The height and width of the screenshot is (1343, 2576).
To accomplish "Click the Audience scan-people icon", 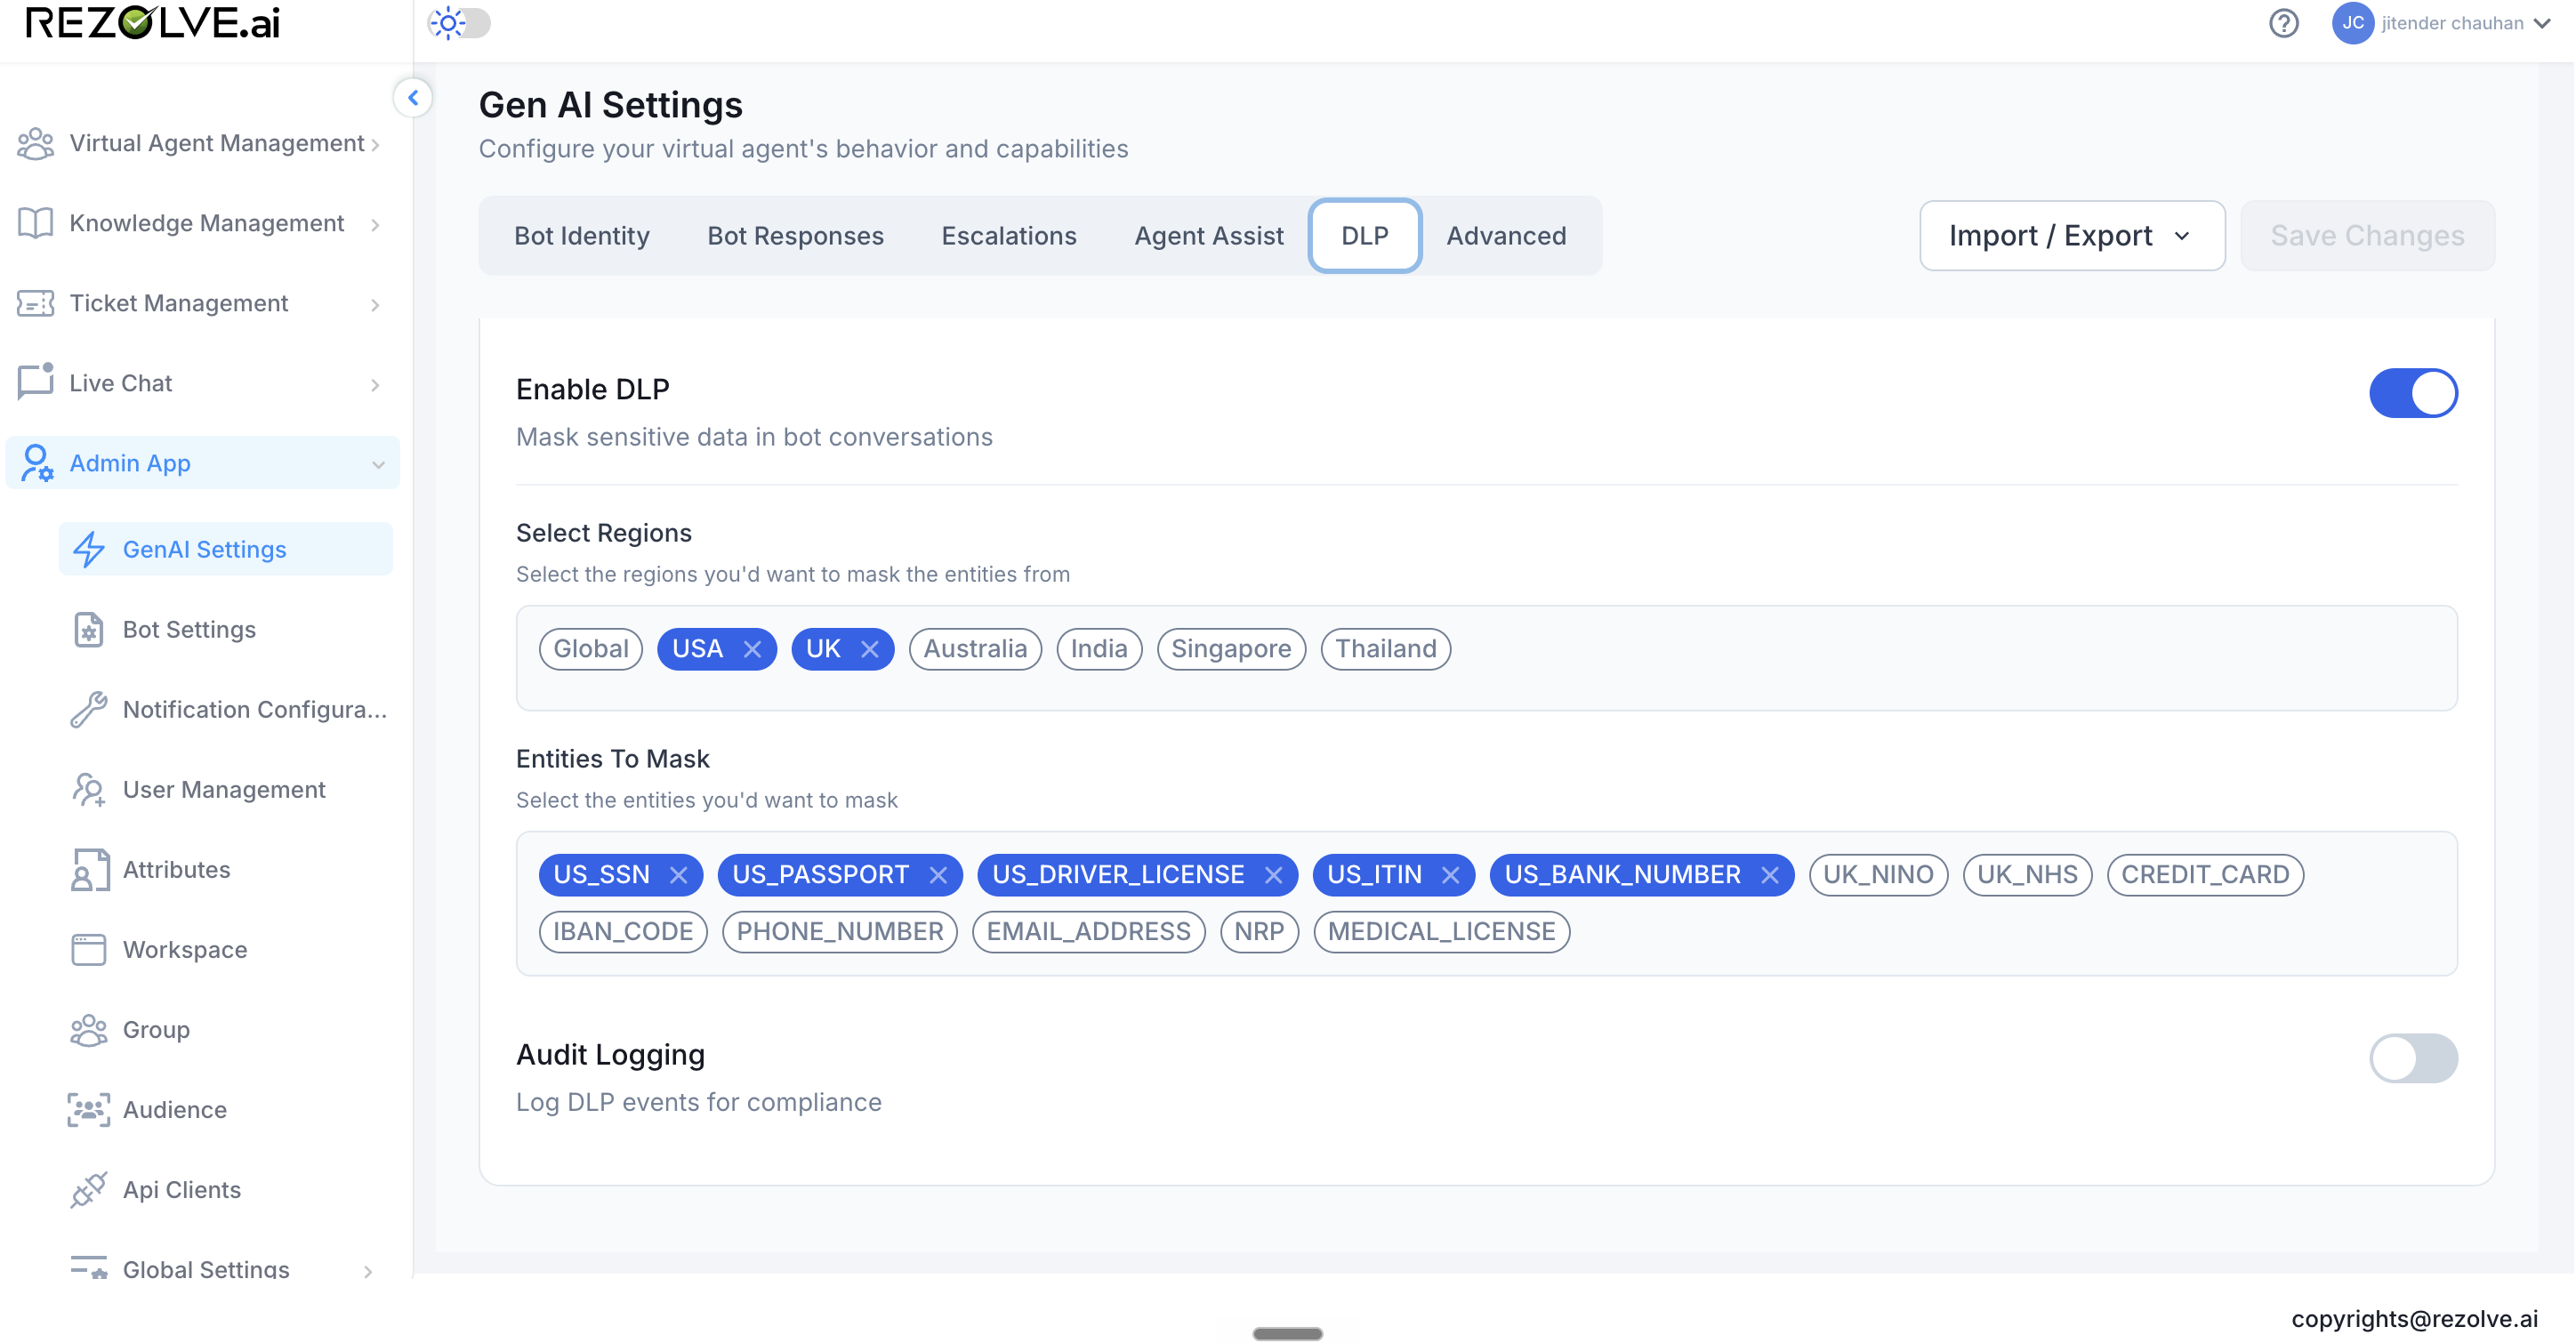I will (x=89, y=1109).
